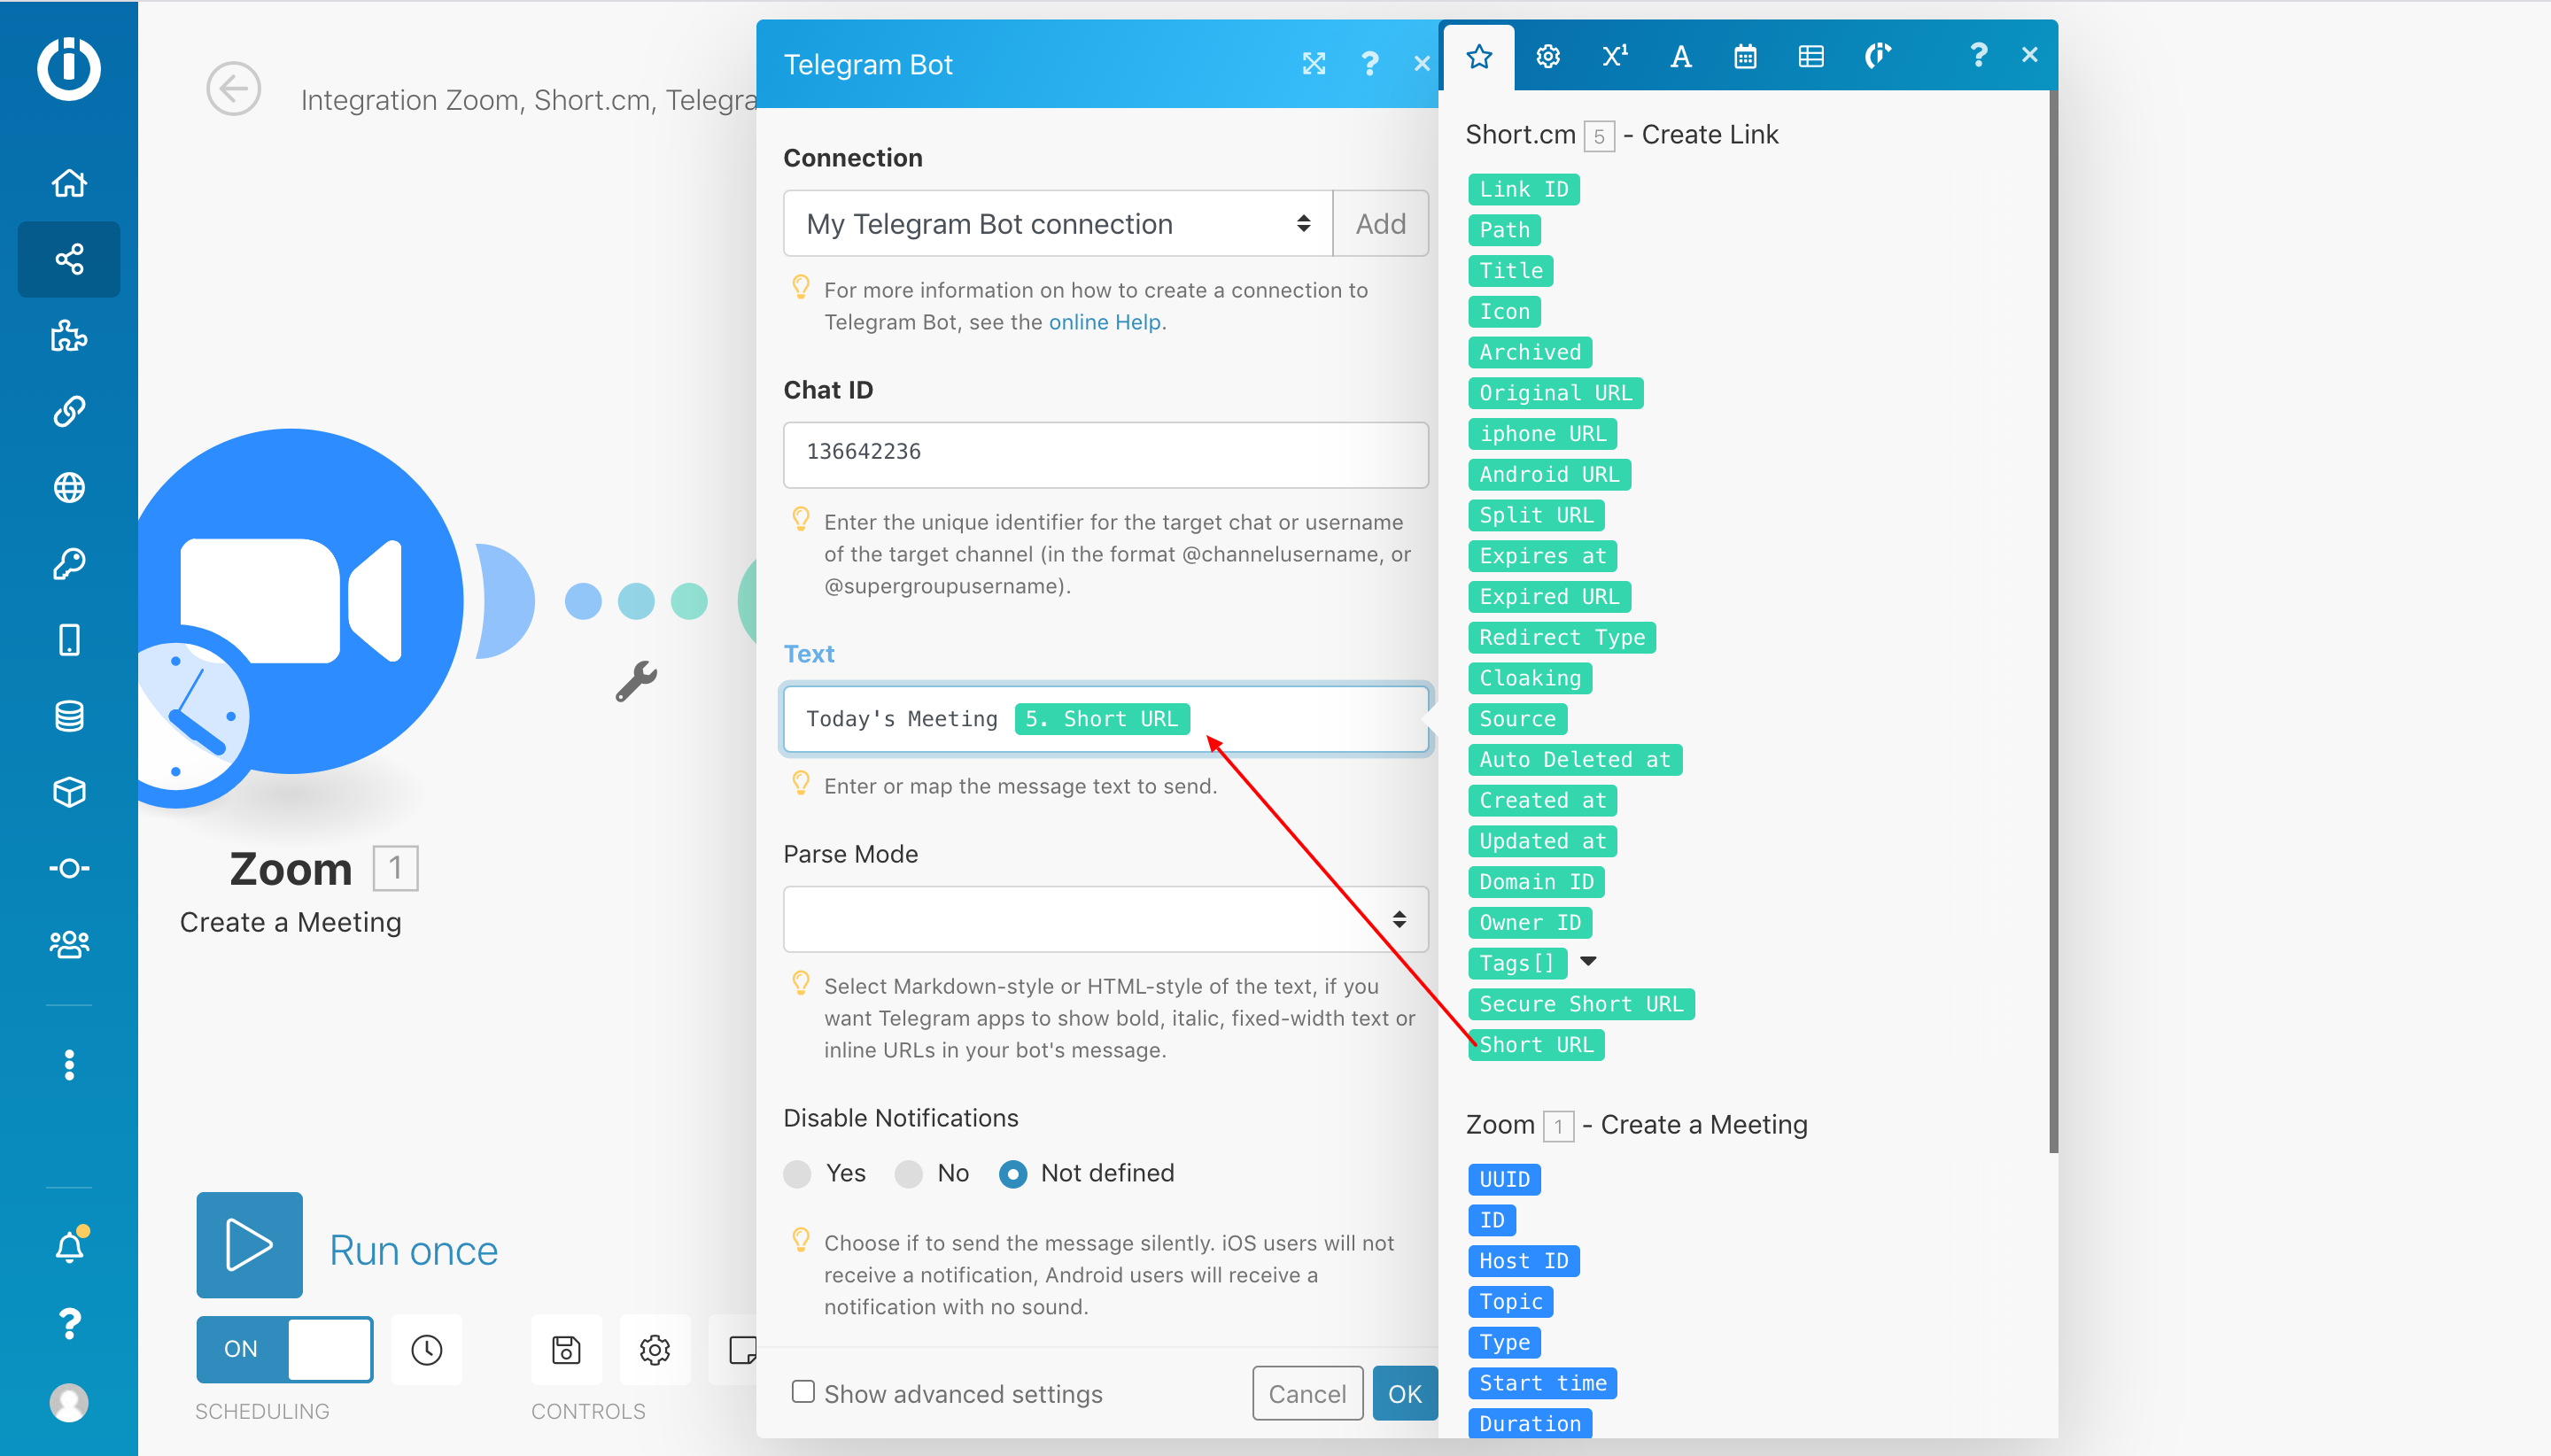Enable Show advanced settings checkbox
The width and height of the screenshot is (2551, 1456).
point(802,1391)
